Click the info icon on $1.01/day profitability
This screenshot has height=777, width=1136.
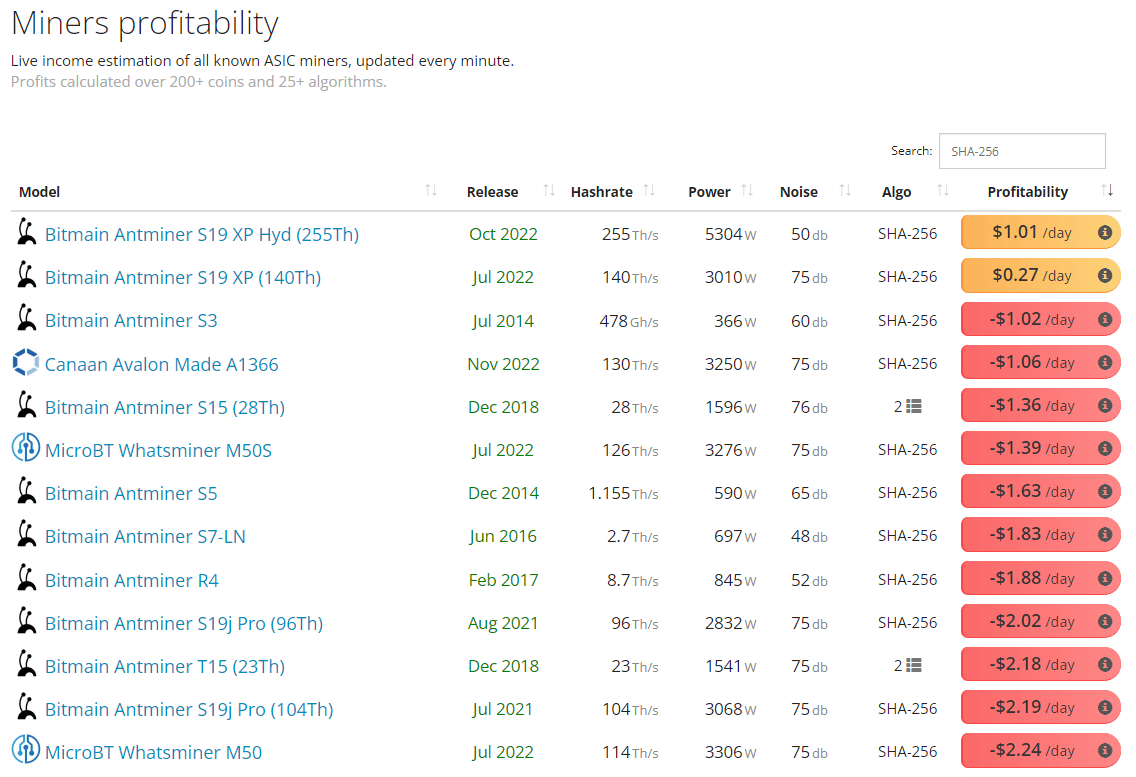[x=1105, y=233]
